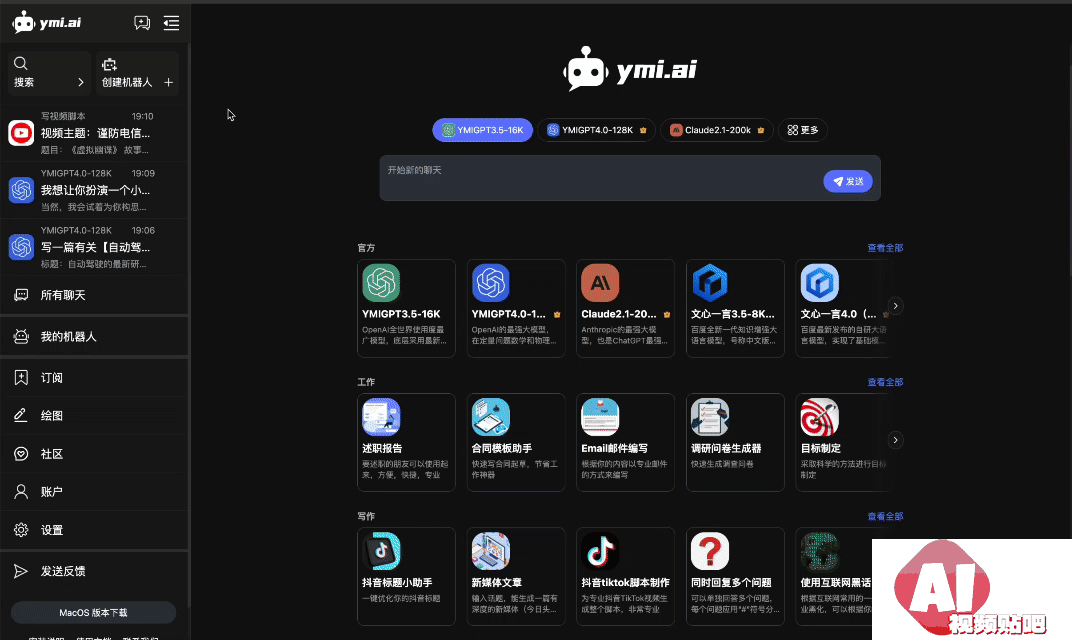Open the YMIGPT3.5-16K card in 官方 list
Screen dimensions: 1072x640
pos(406,308)
